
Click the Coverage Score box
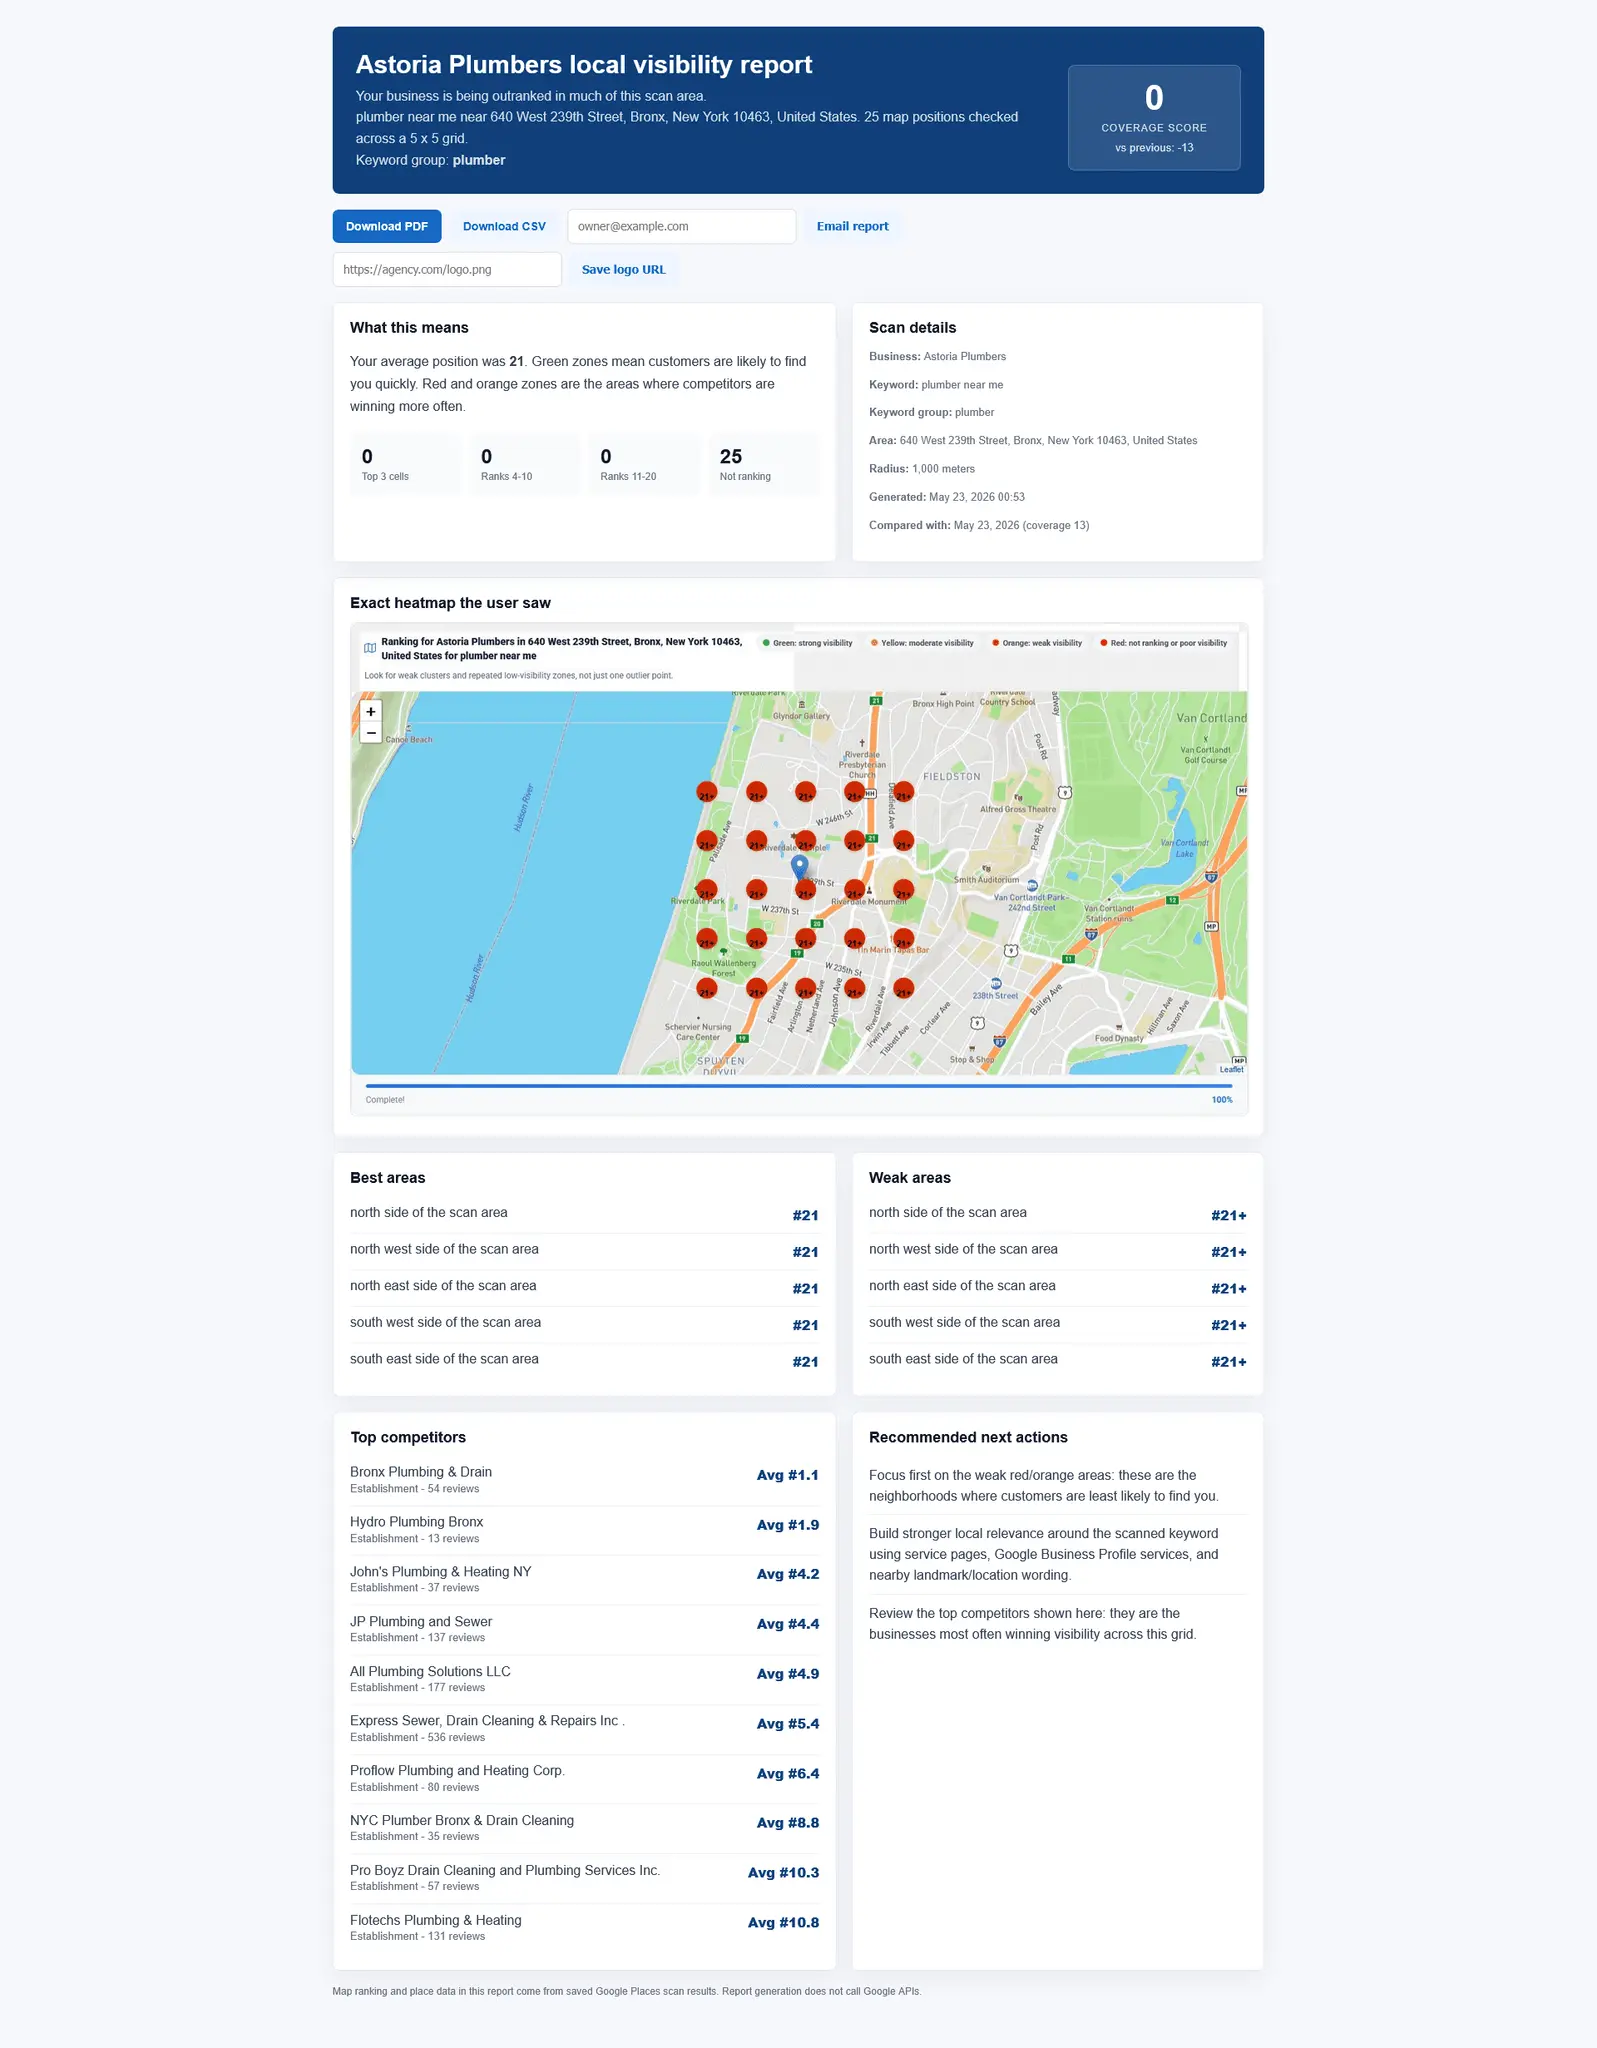1154,117
